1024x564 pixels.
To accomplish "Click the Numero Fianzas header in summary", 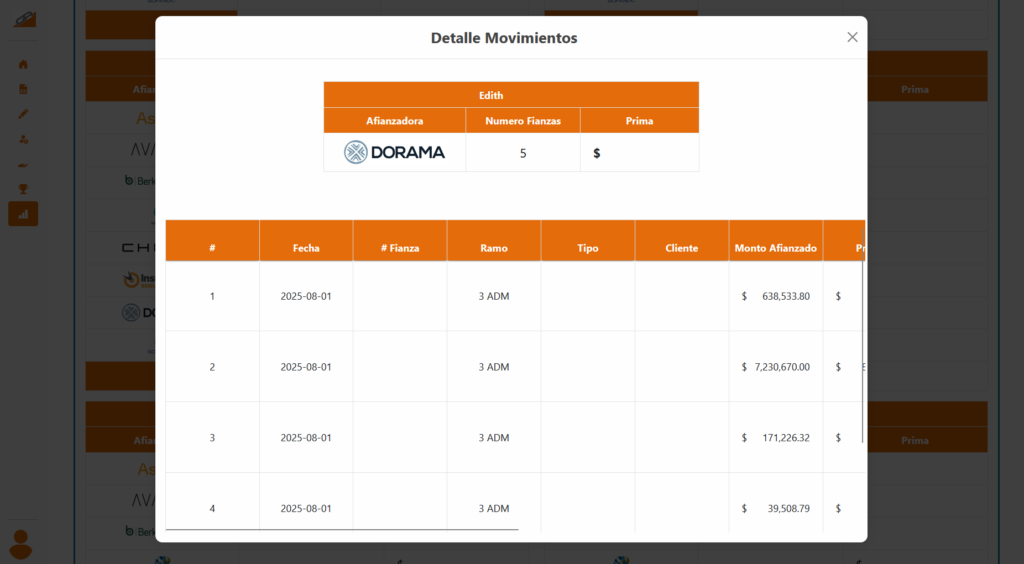I will pyautogui.click(x=523, y=121).
